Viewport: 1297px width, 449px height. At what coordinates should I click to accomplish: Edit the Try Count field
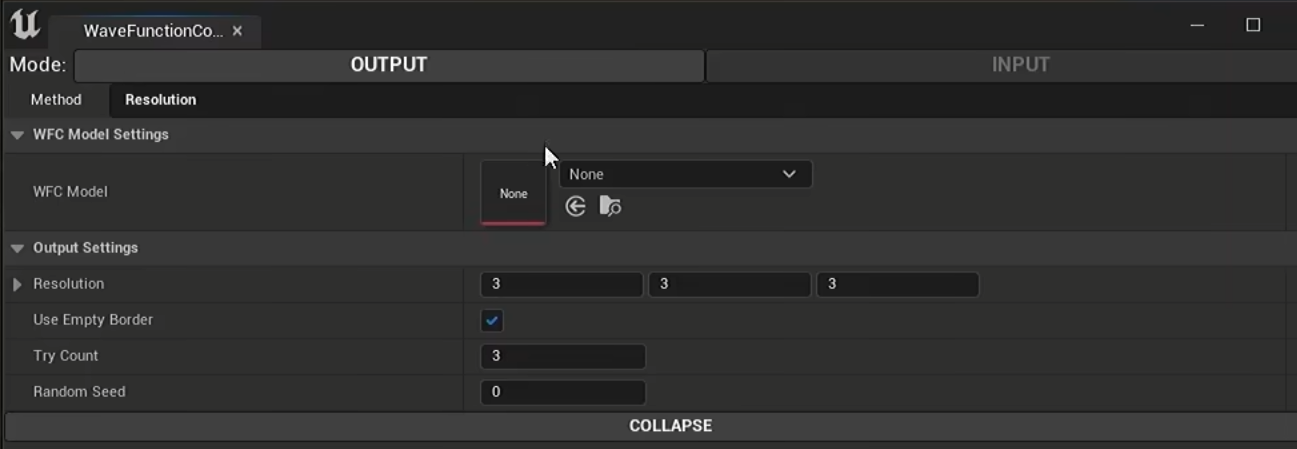tap(563, 356)
